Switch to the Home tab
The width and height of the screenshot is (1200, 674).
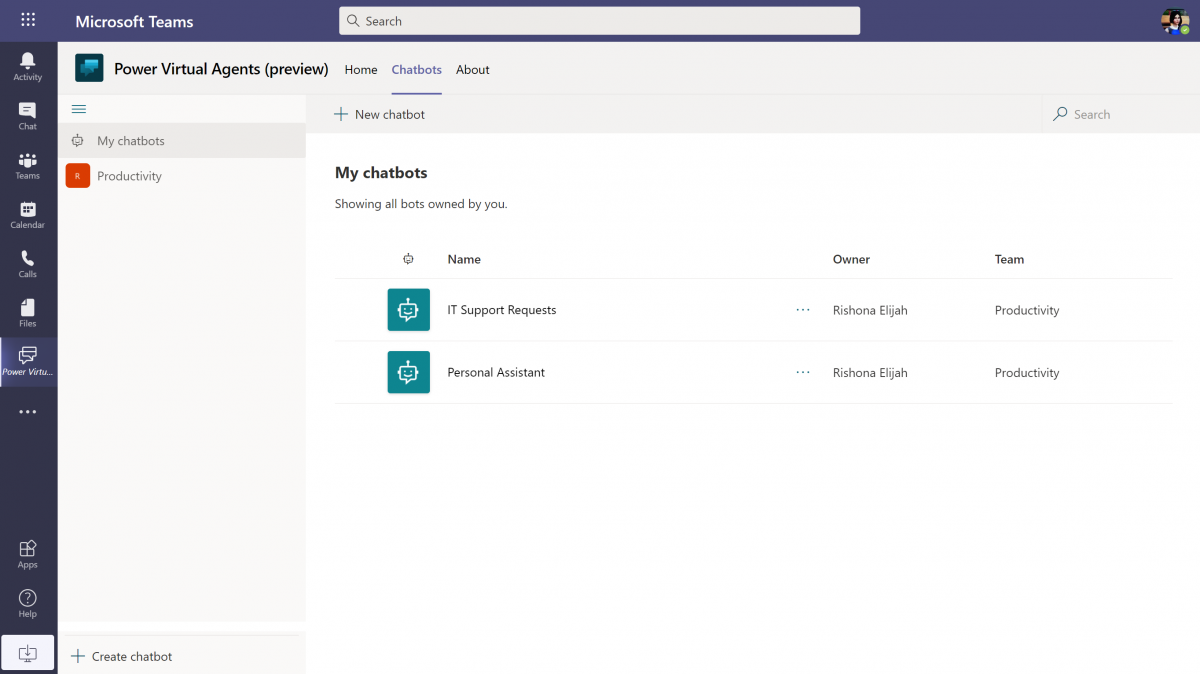point(361,69)
